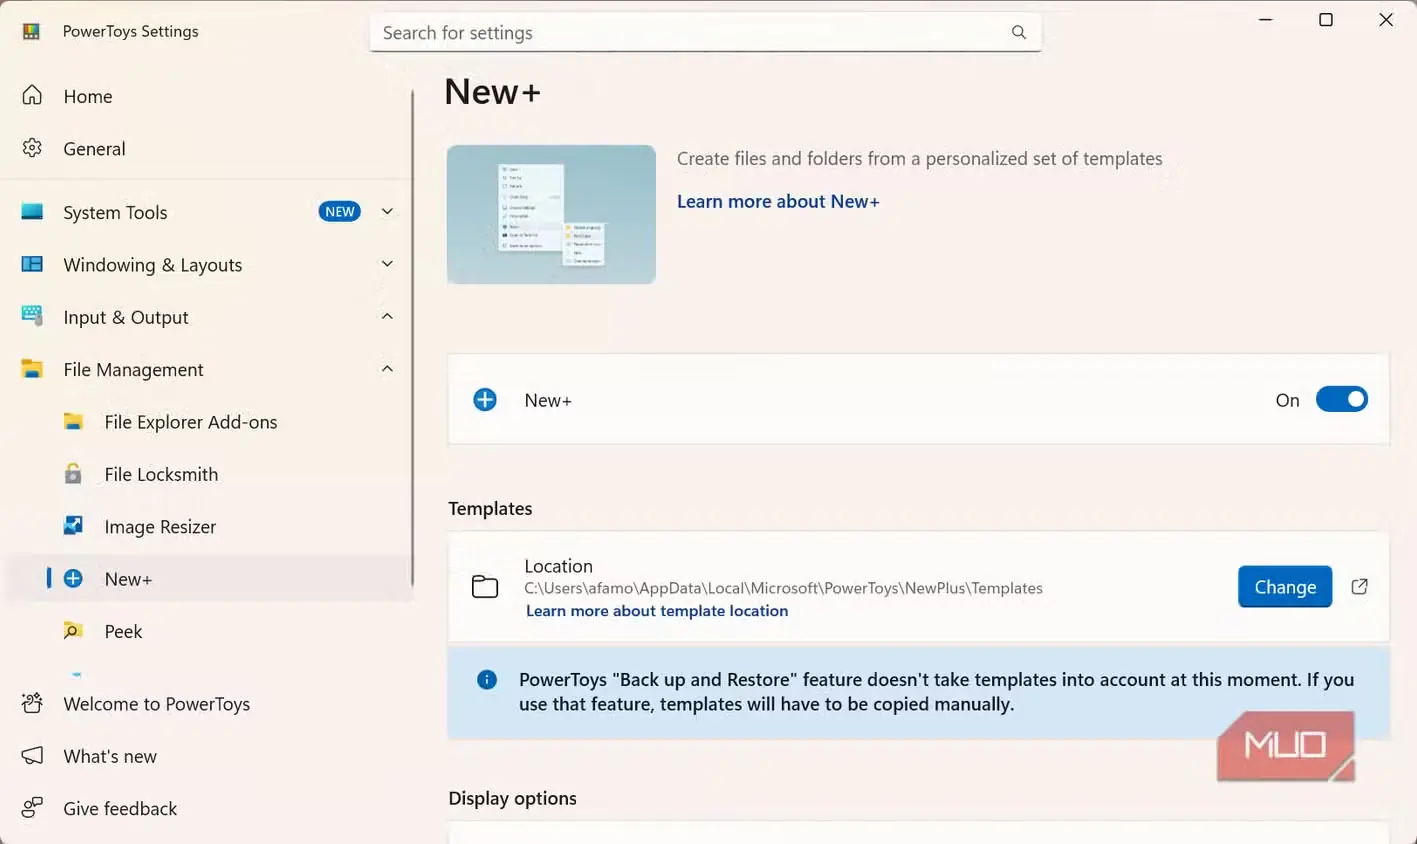
Task: Open the Give feedback page
Action: [207, 808]
